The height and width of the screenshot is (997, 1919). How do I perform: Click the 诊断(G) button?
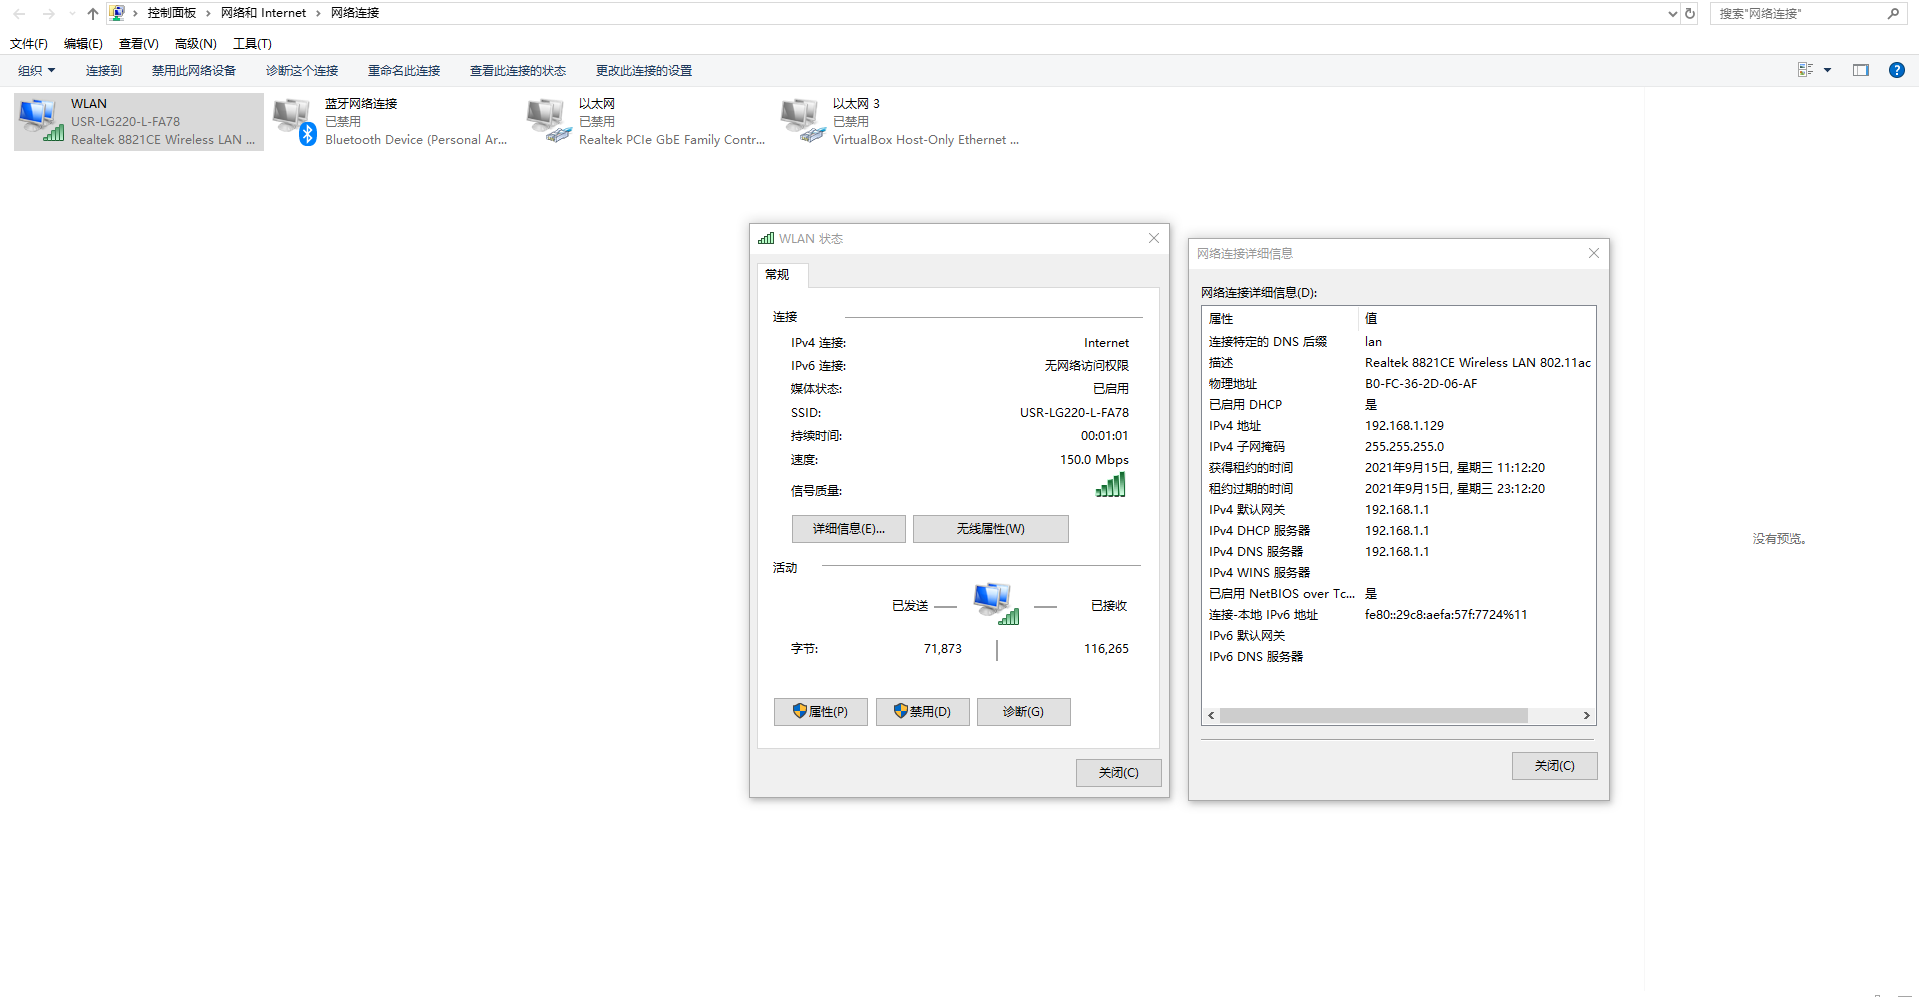[1023, 712]
